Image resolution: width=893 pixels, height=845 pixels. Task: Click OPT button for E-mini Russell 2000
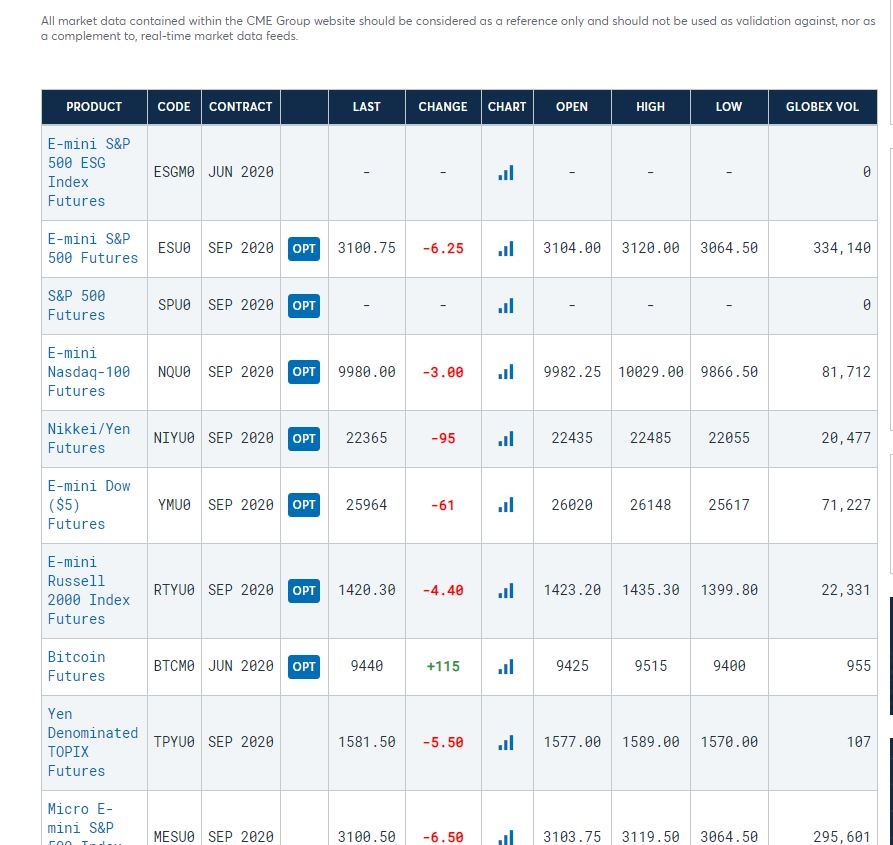304,590
